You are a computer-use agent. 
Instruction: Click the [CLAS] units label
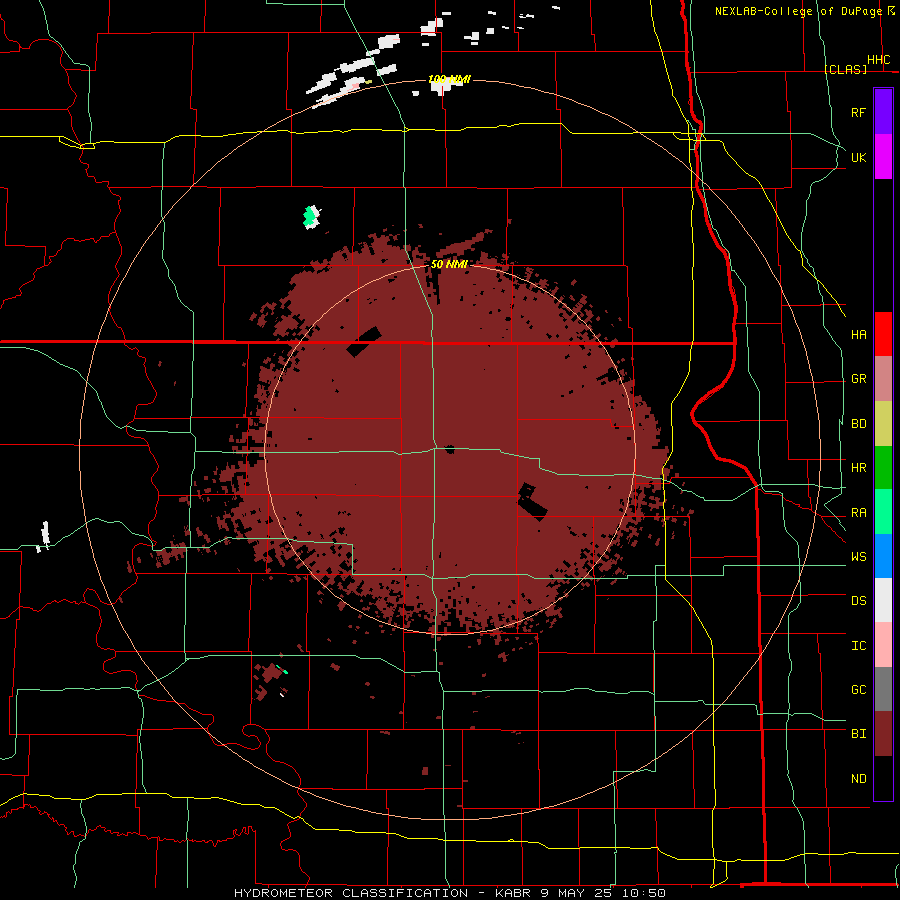(845, 69)
